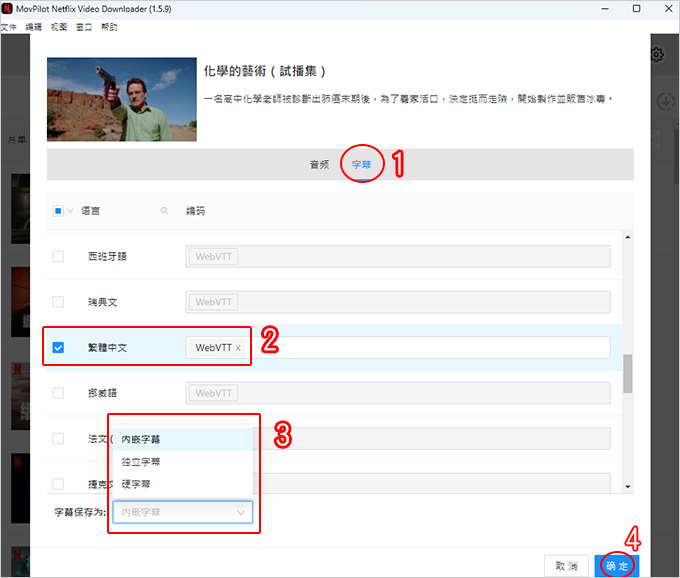Open the 瑞典文 encoding field
680x578 pixels.
(x=398, y=302)
